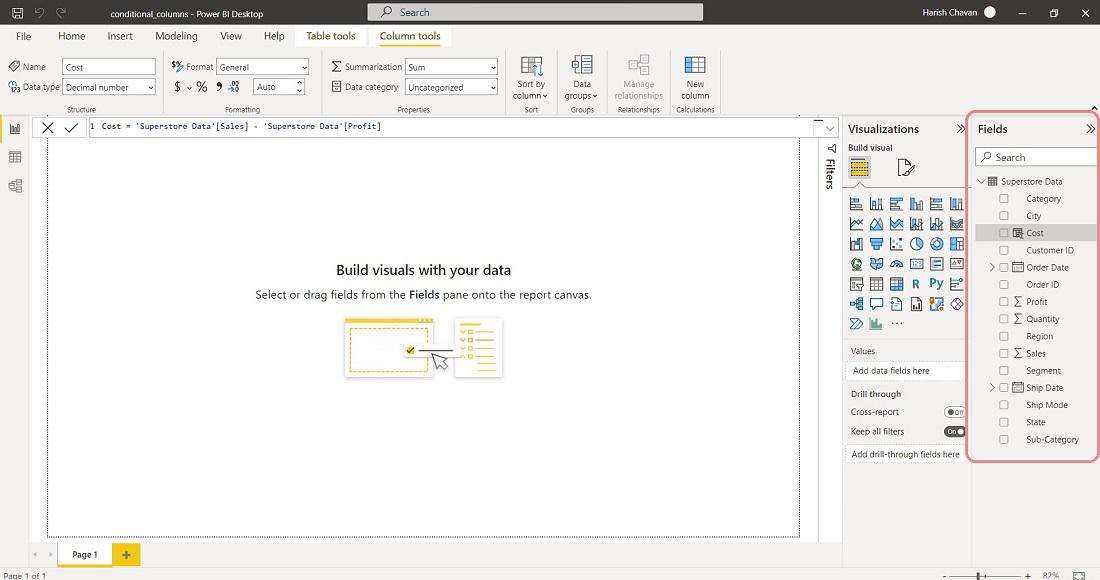Select the Matrix visual
Viewport: 1100px width, 580px height.
896,284
